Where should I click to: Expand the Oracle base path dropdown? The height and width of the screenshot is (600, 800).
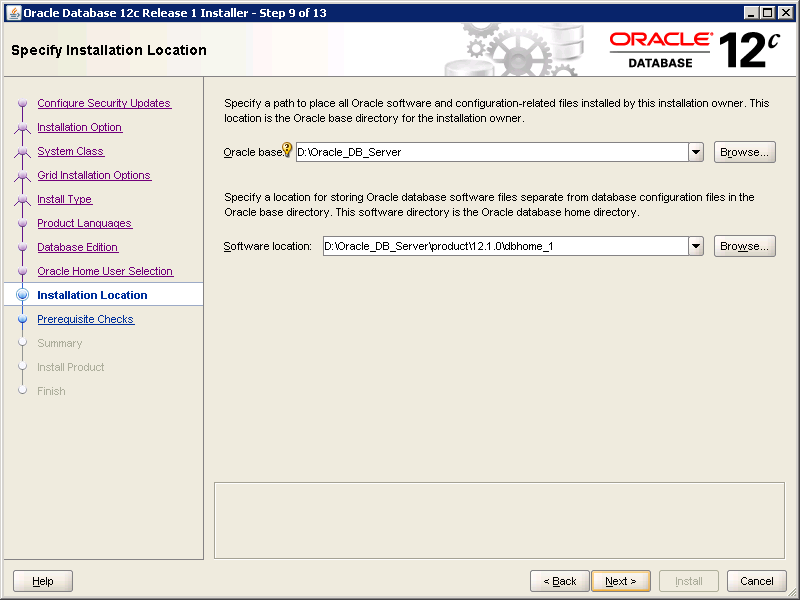pos(696,152)
